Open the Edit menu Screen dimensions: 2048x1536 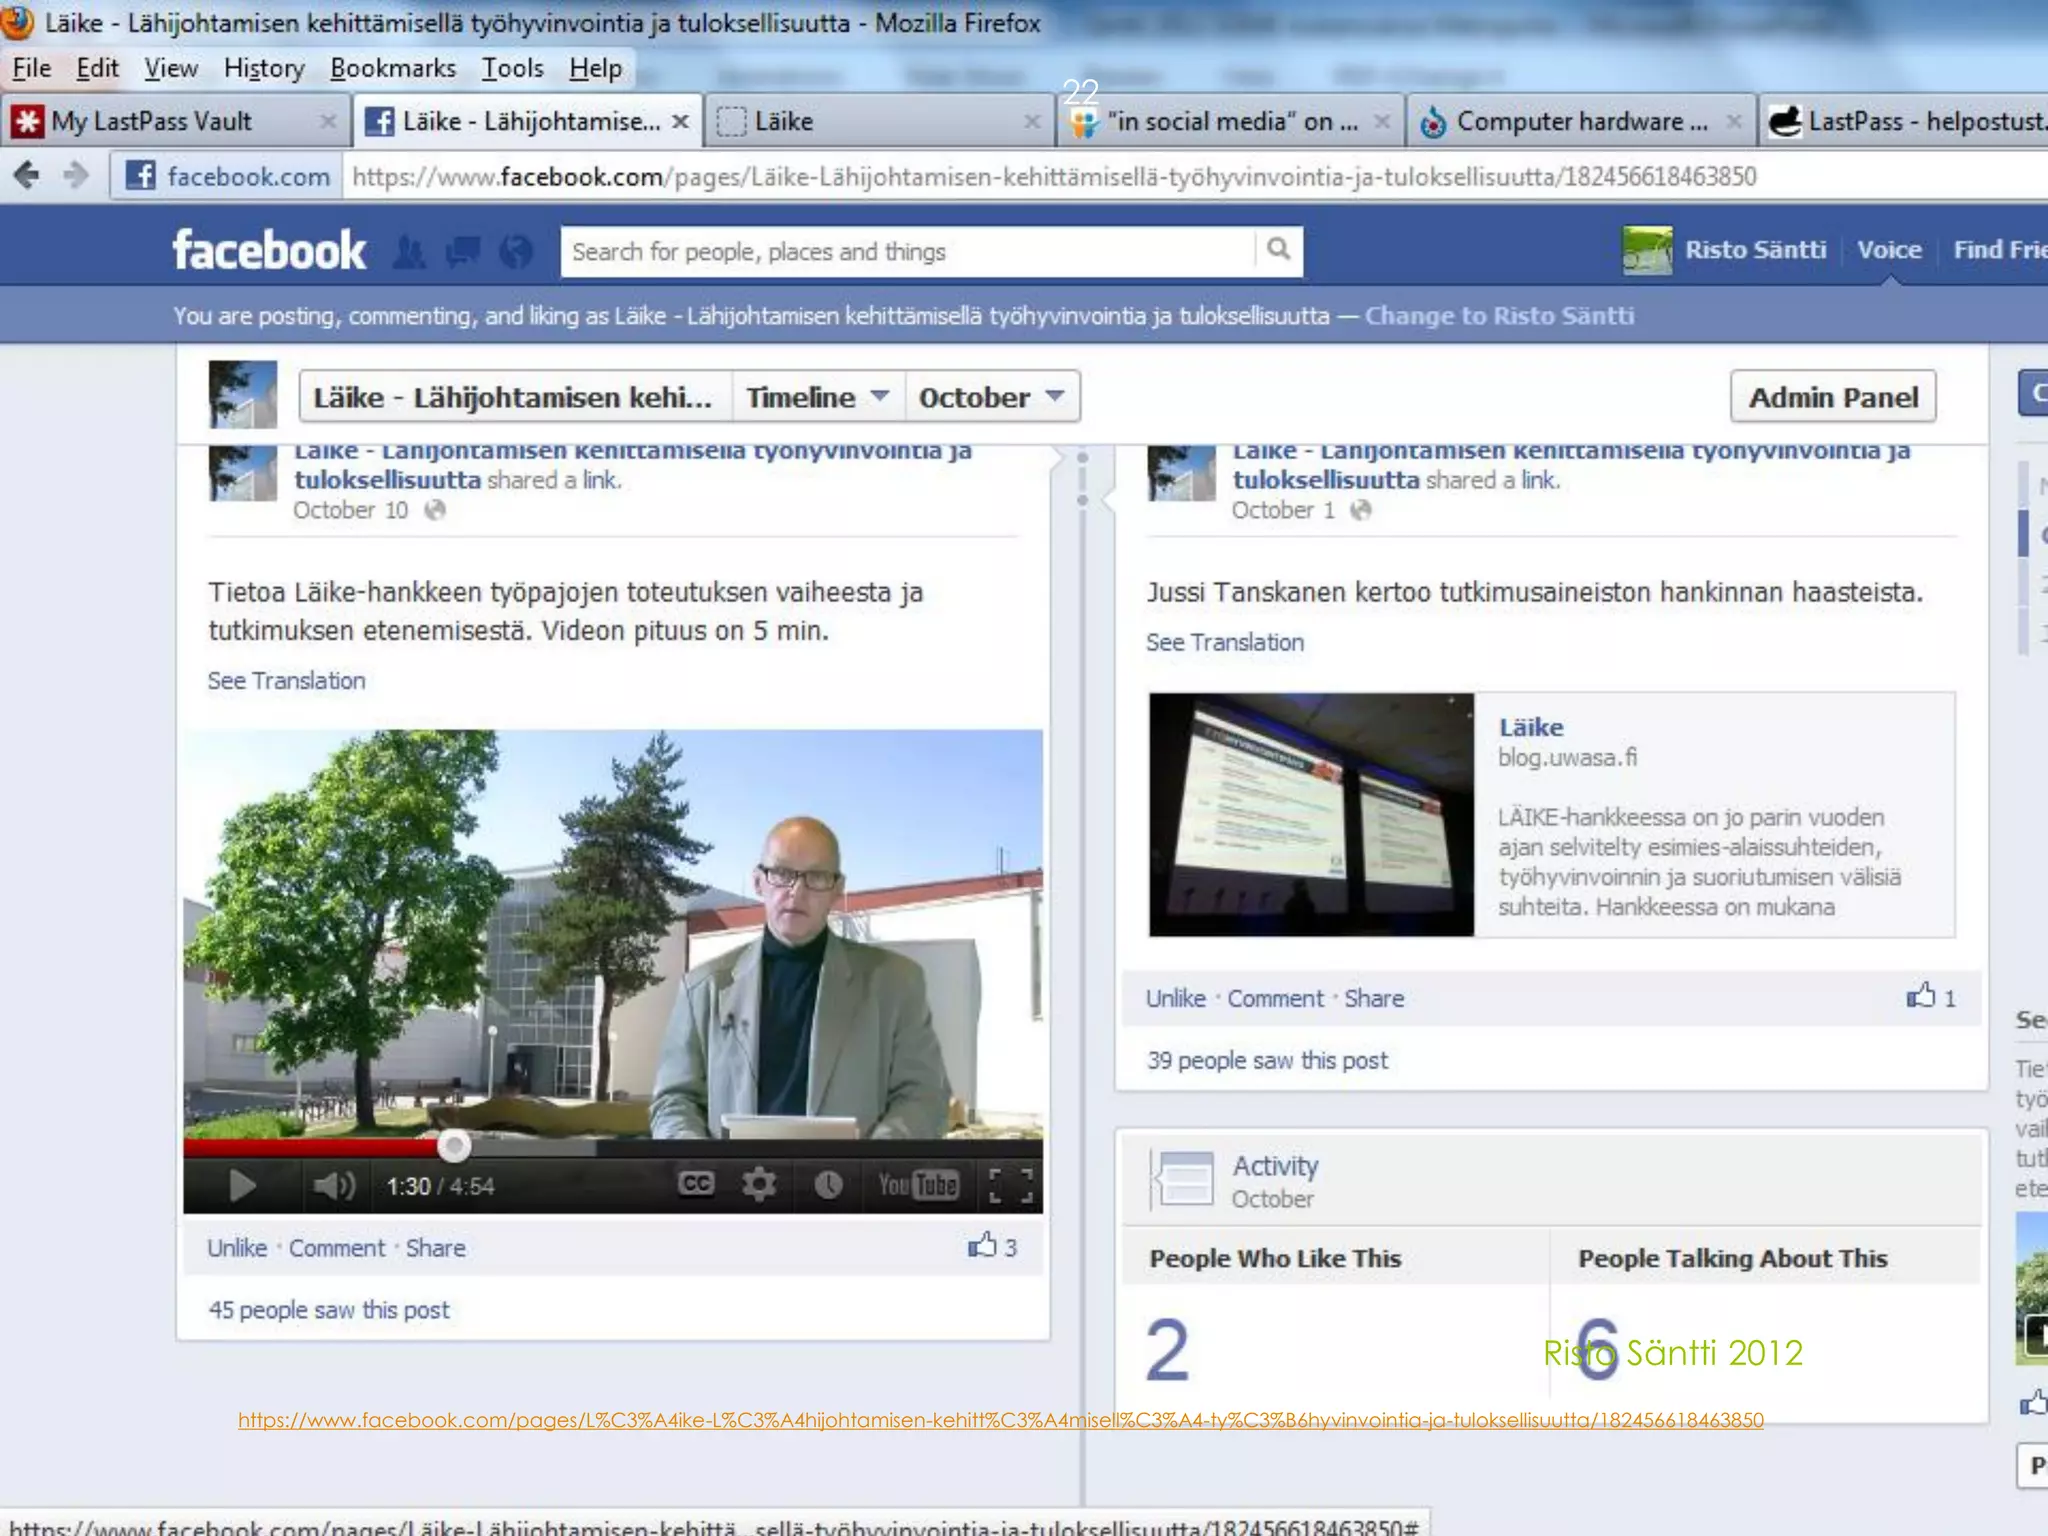pyautogui.click(x=97, y=68)
